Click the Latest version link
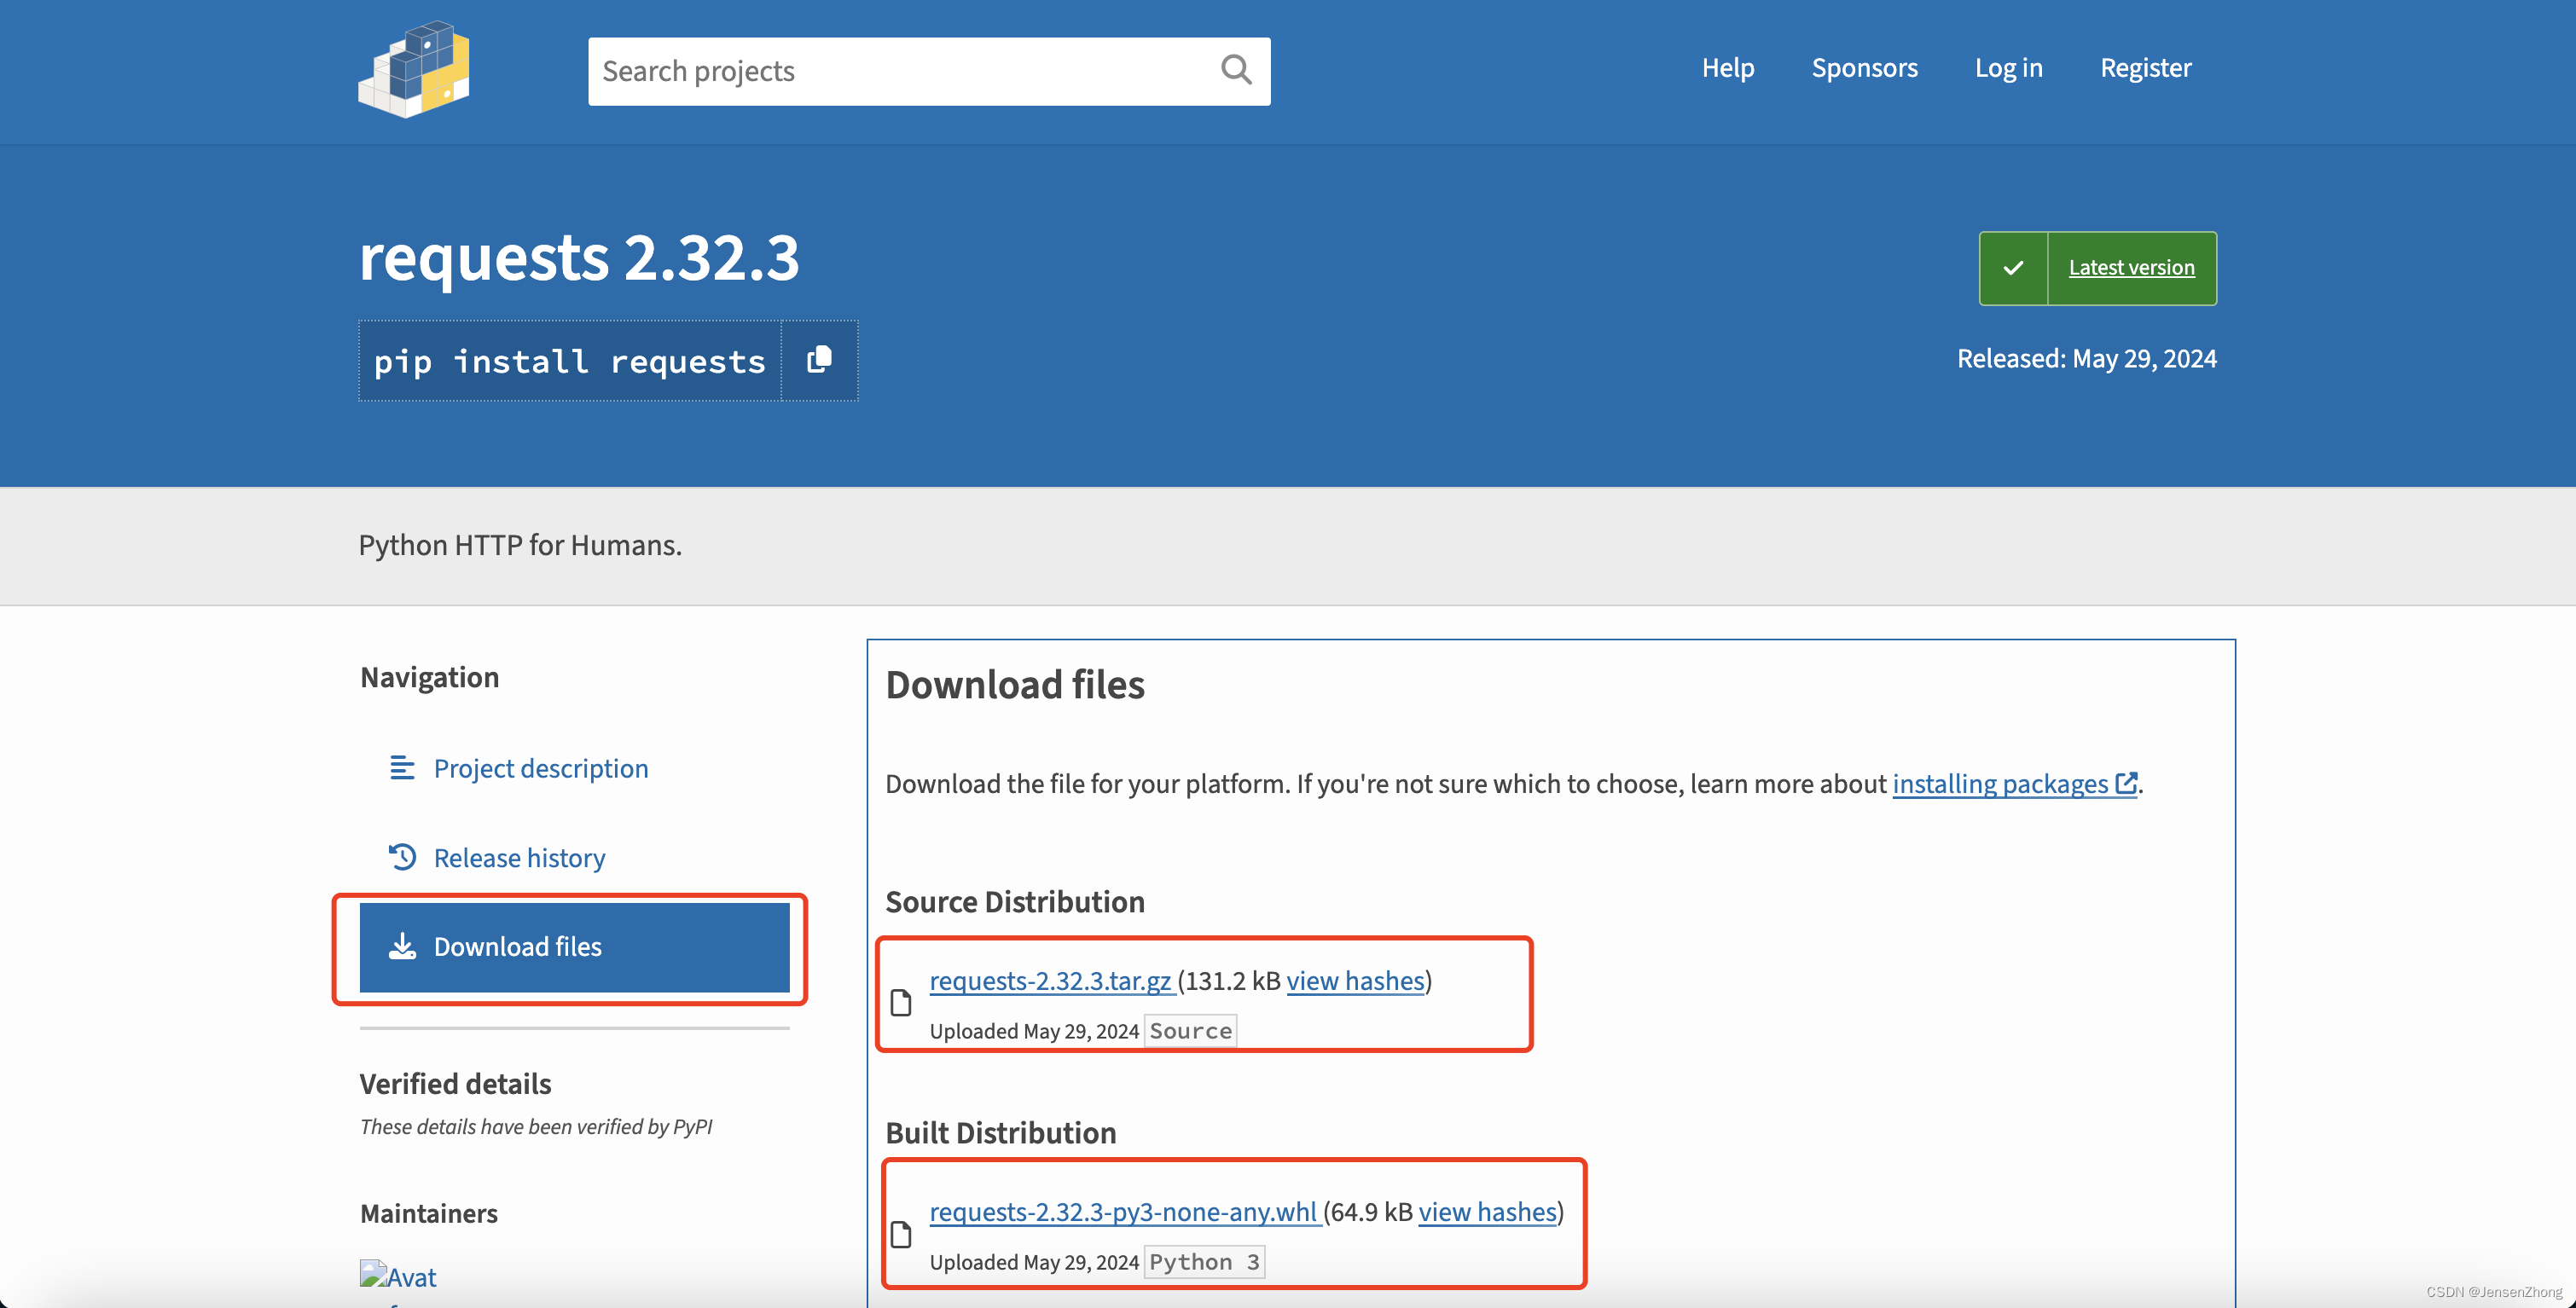 pos(2131,268)
